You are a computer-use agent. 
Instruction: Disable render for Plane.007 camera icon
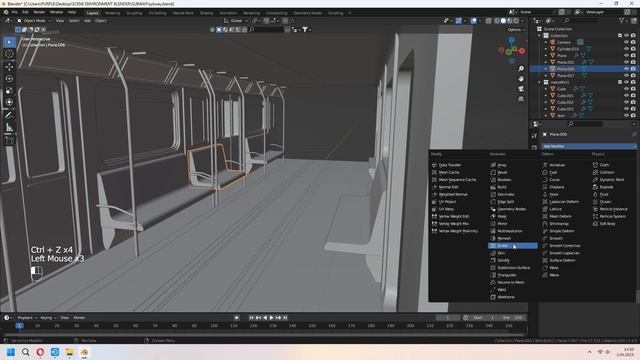coord(633,76)
